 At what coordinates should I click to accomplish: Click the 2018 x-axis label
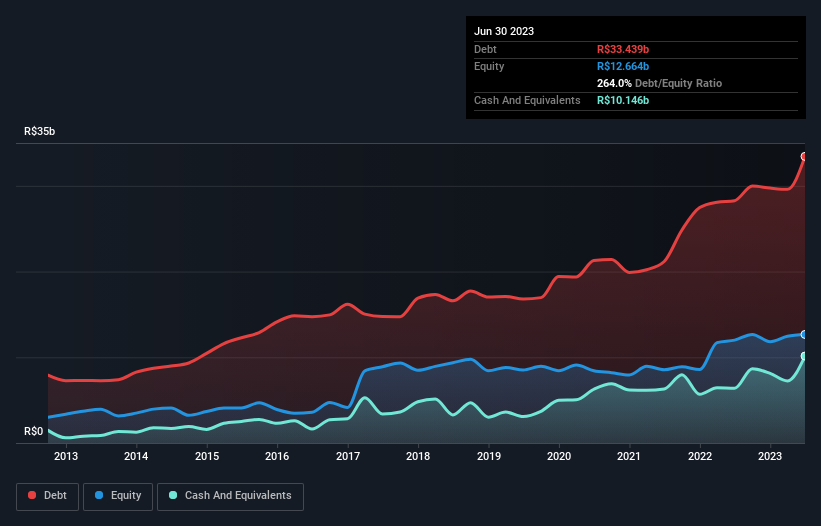click(x=418, y=456)
